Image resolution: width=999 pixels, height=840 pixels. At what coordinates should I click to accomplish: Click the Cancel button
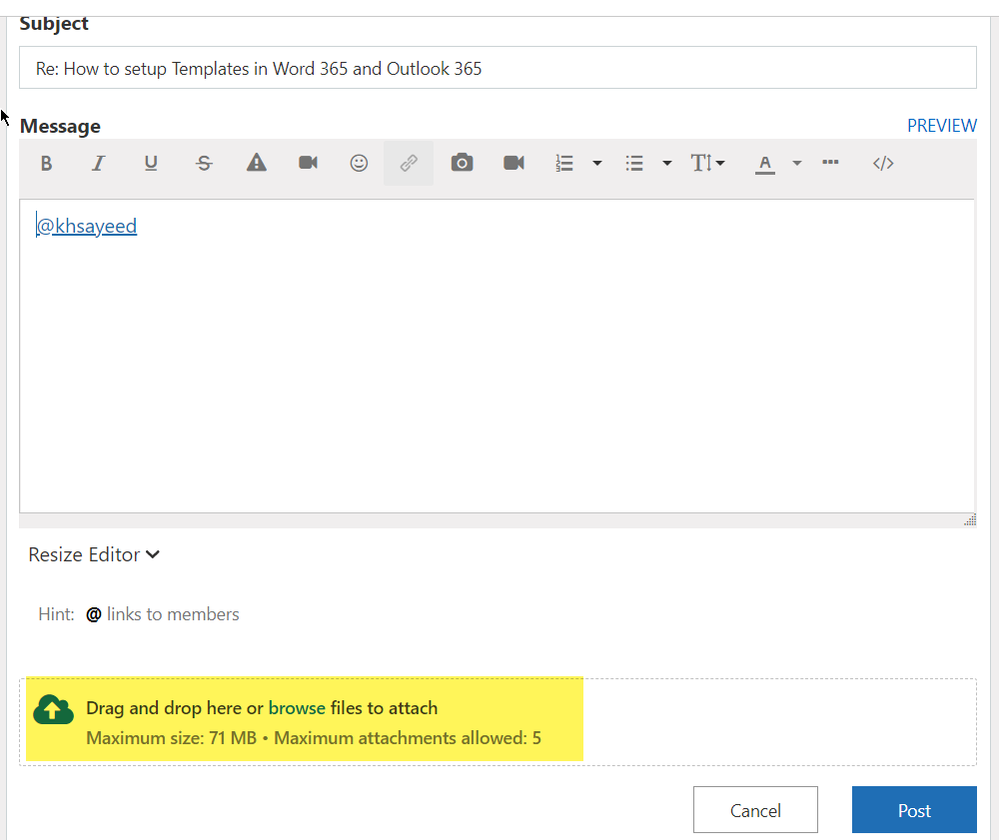pos(755,809)
